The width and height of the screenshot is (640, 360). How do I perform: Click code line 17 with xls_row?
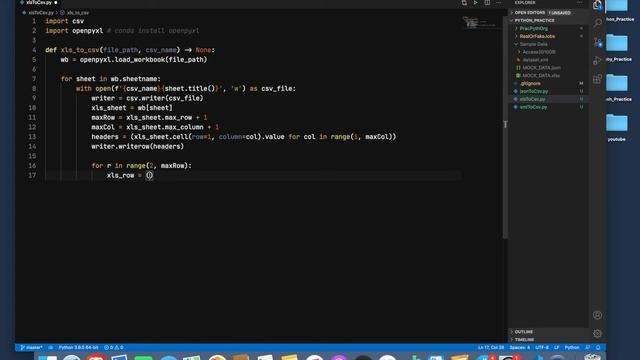click(x=253, y=176)
